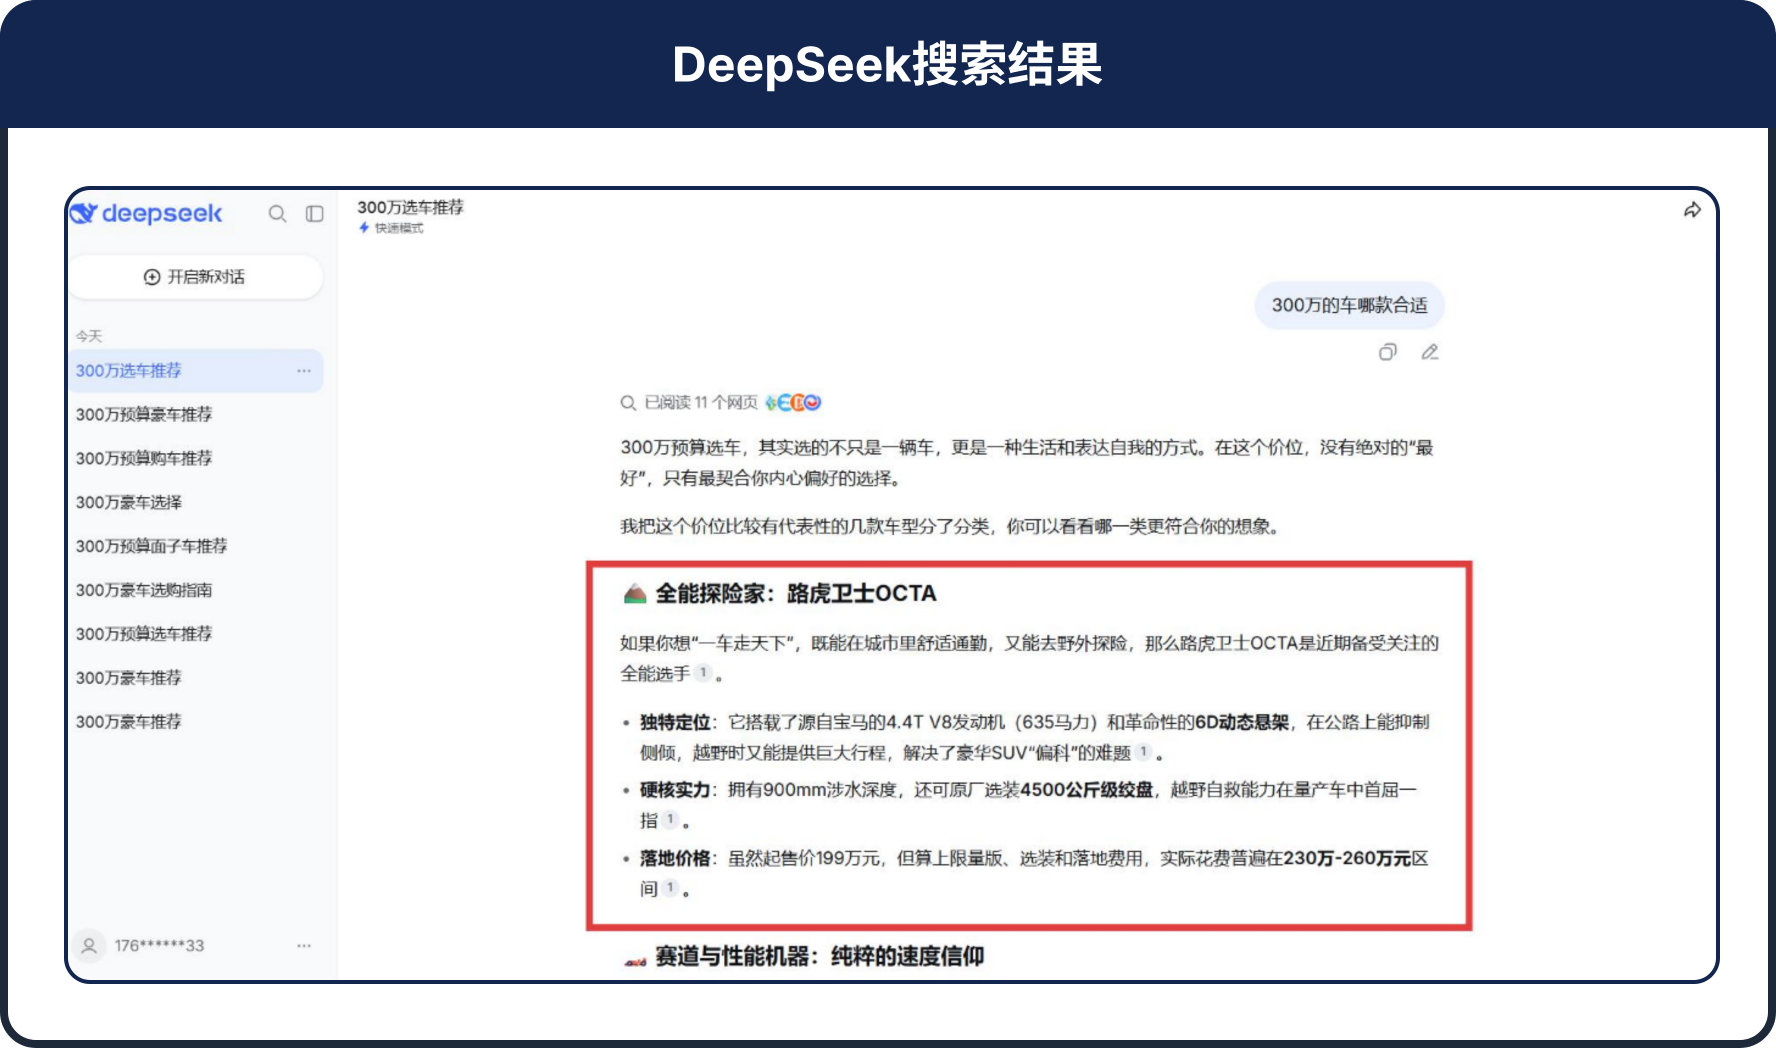The width and height of the screenshot is (1776, 1048).
Task: Click the 今天 group label in the sidebar
Action: 89,336
